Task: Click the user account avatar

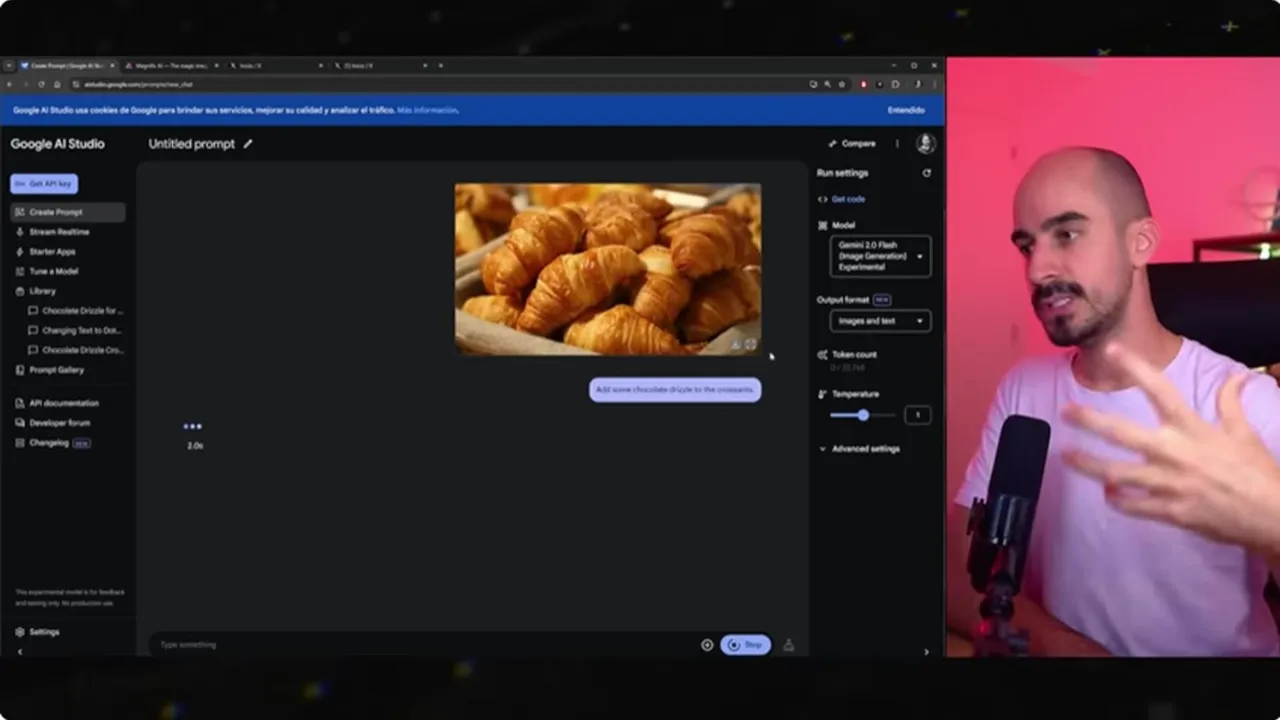Action: pyautogui.click(x=926, y=144)
